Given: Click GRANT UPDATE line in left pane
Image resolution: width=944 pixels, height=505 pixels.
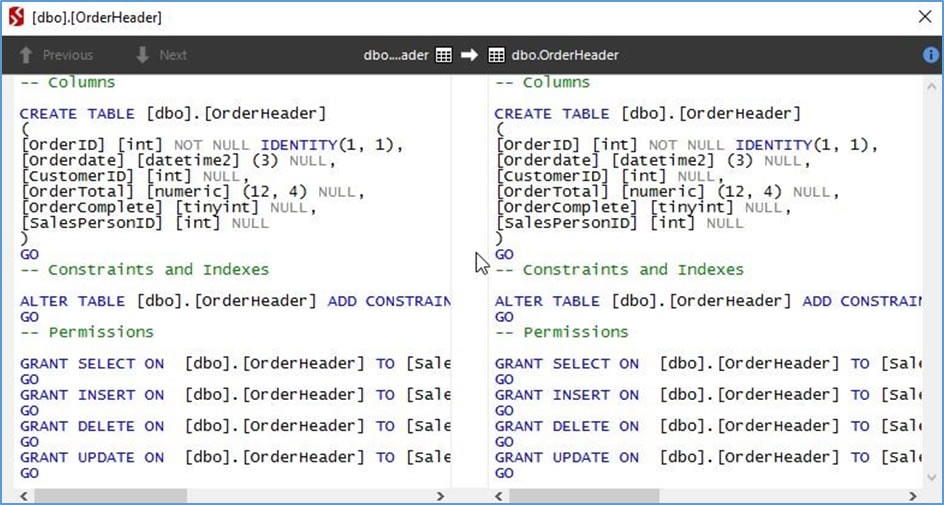Looking at the screenshot, I should [x=235, y=457].
